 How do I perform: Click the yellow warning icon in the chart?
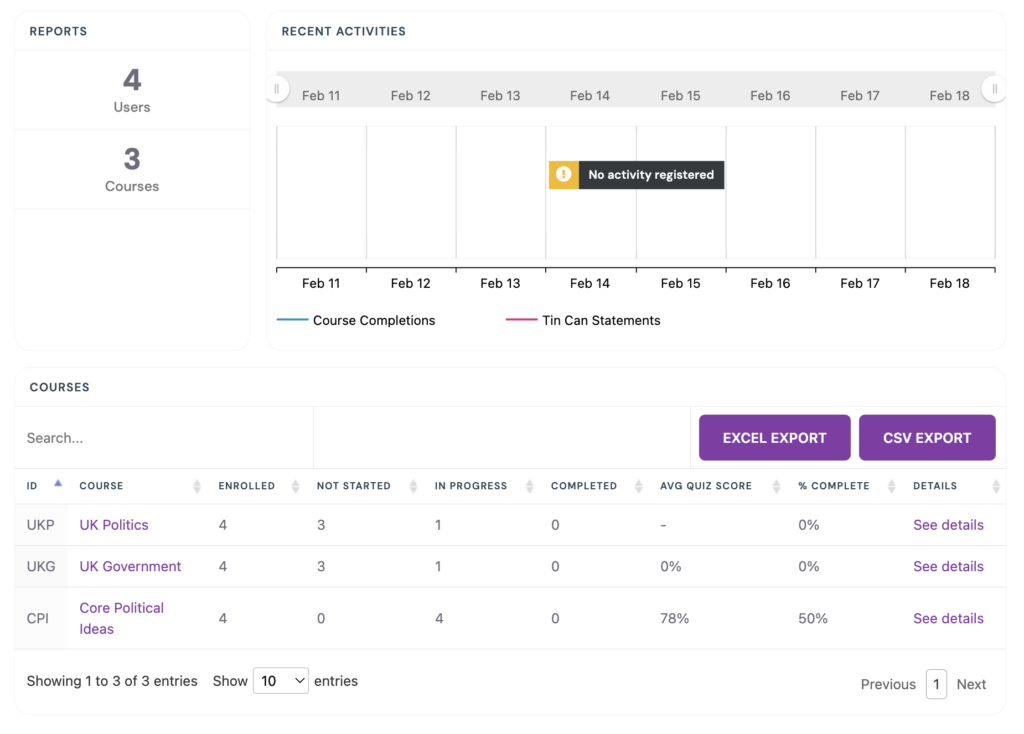(x=564, y=174)
